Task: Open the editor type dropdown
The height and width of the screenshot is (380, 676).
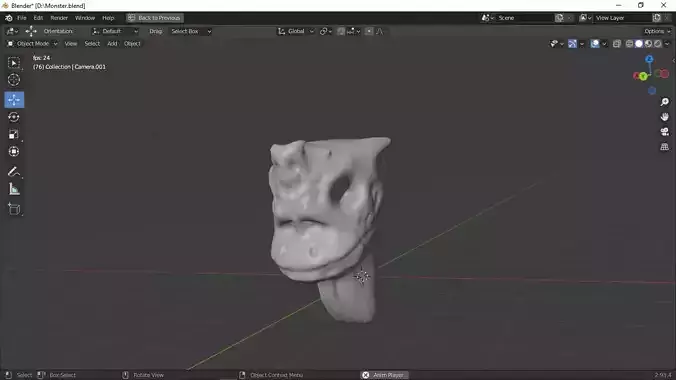Action: pos(12,31)
